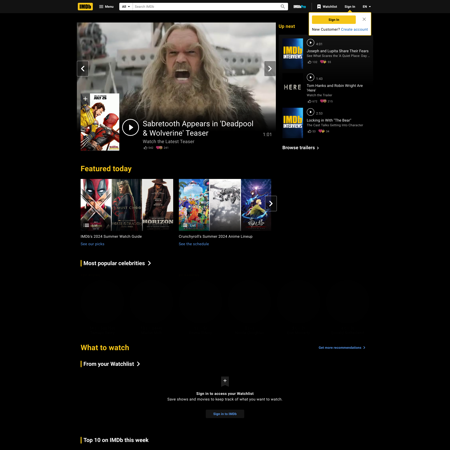Click Sign In in the top bar
The height and width of the screenshot is (450, 450).
tap(350, 7)
